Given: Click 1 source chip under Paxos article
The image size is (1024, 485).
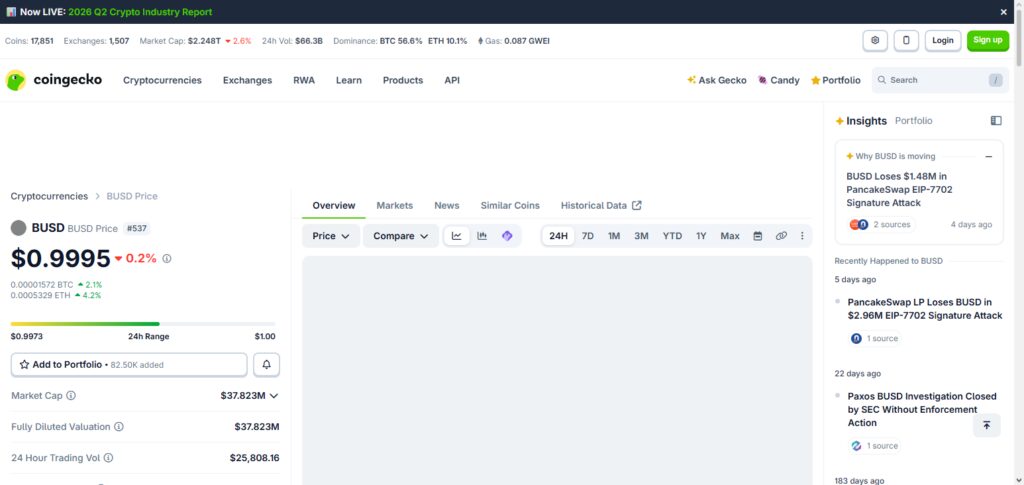Looking at the screenshot, I should pyautogui.click(x=875, y=446).
